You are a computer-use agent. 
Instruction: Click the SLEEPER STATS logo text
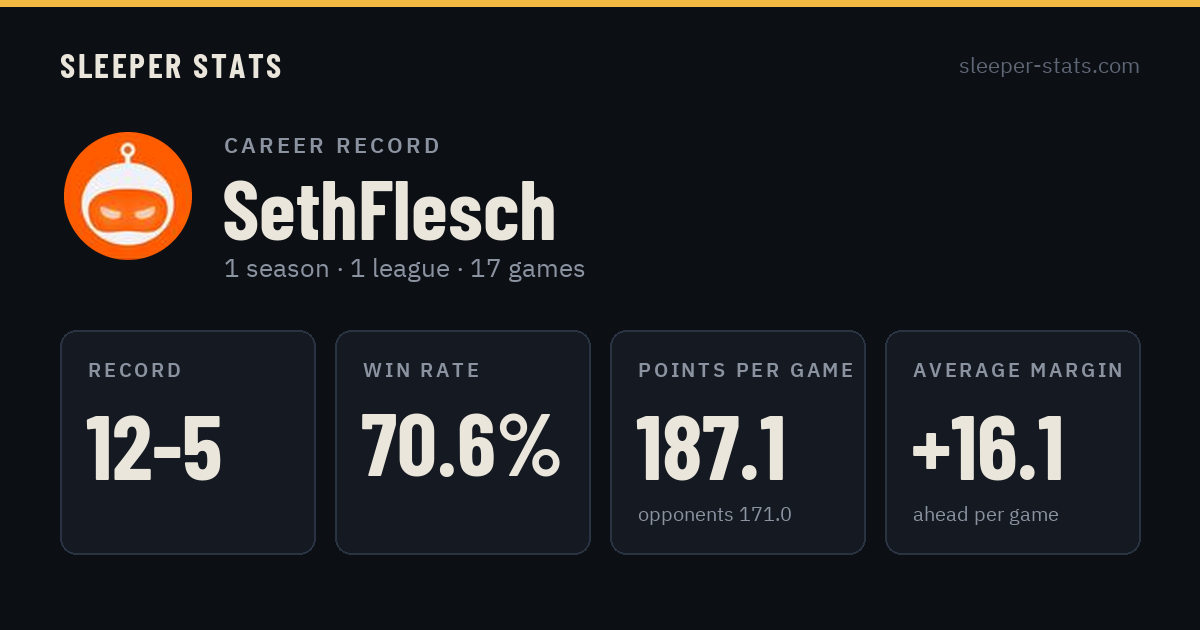coord(171,67)
